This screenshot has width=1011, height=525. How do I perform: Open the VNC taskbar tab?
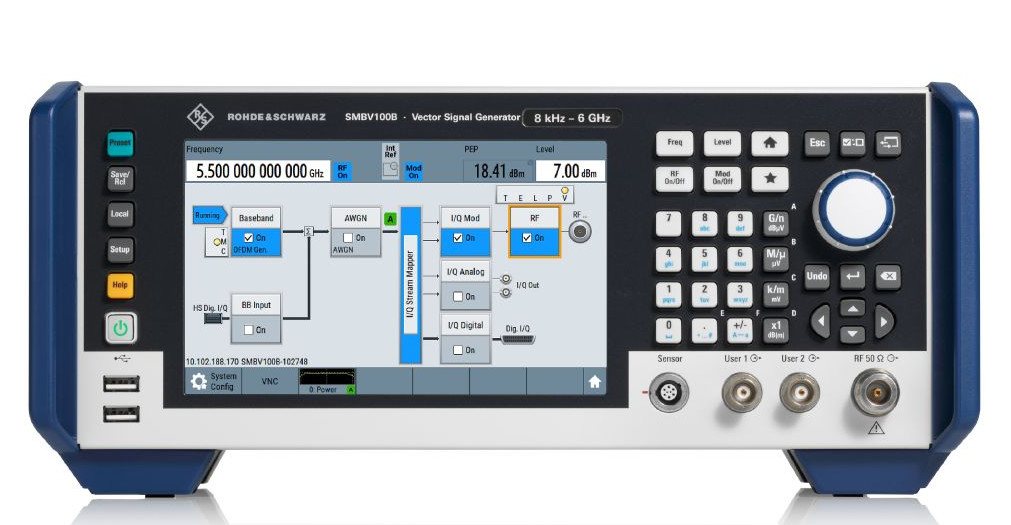(270, 381)
